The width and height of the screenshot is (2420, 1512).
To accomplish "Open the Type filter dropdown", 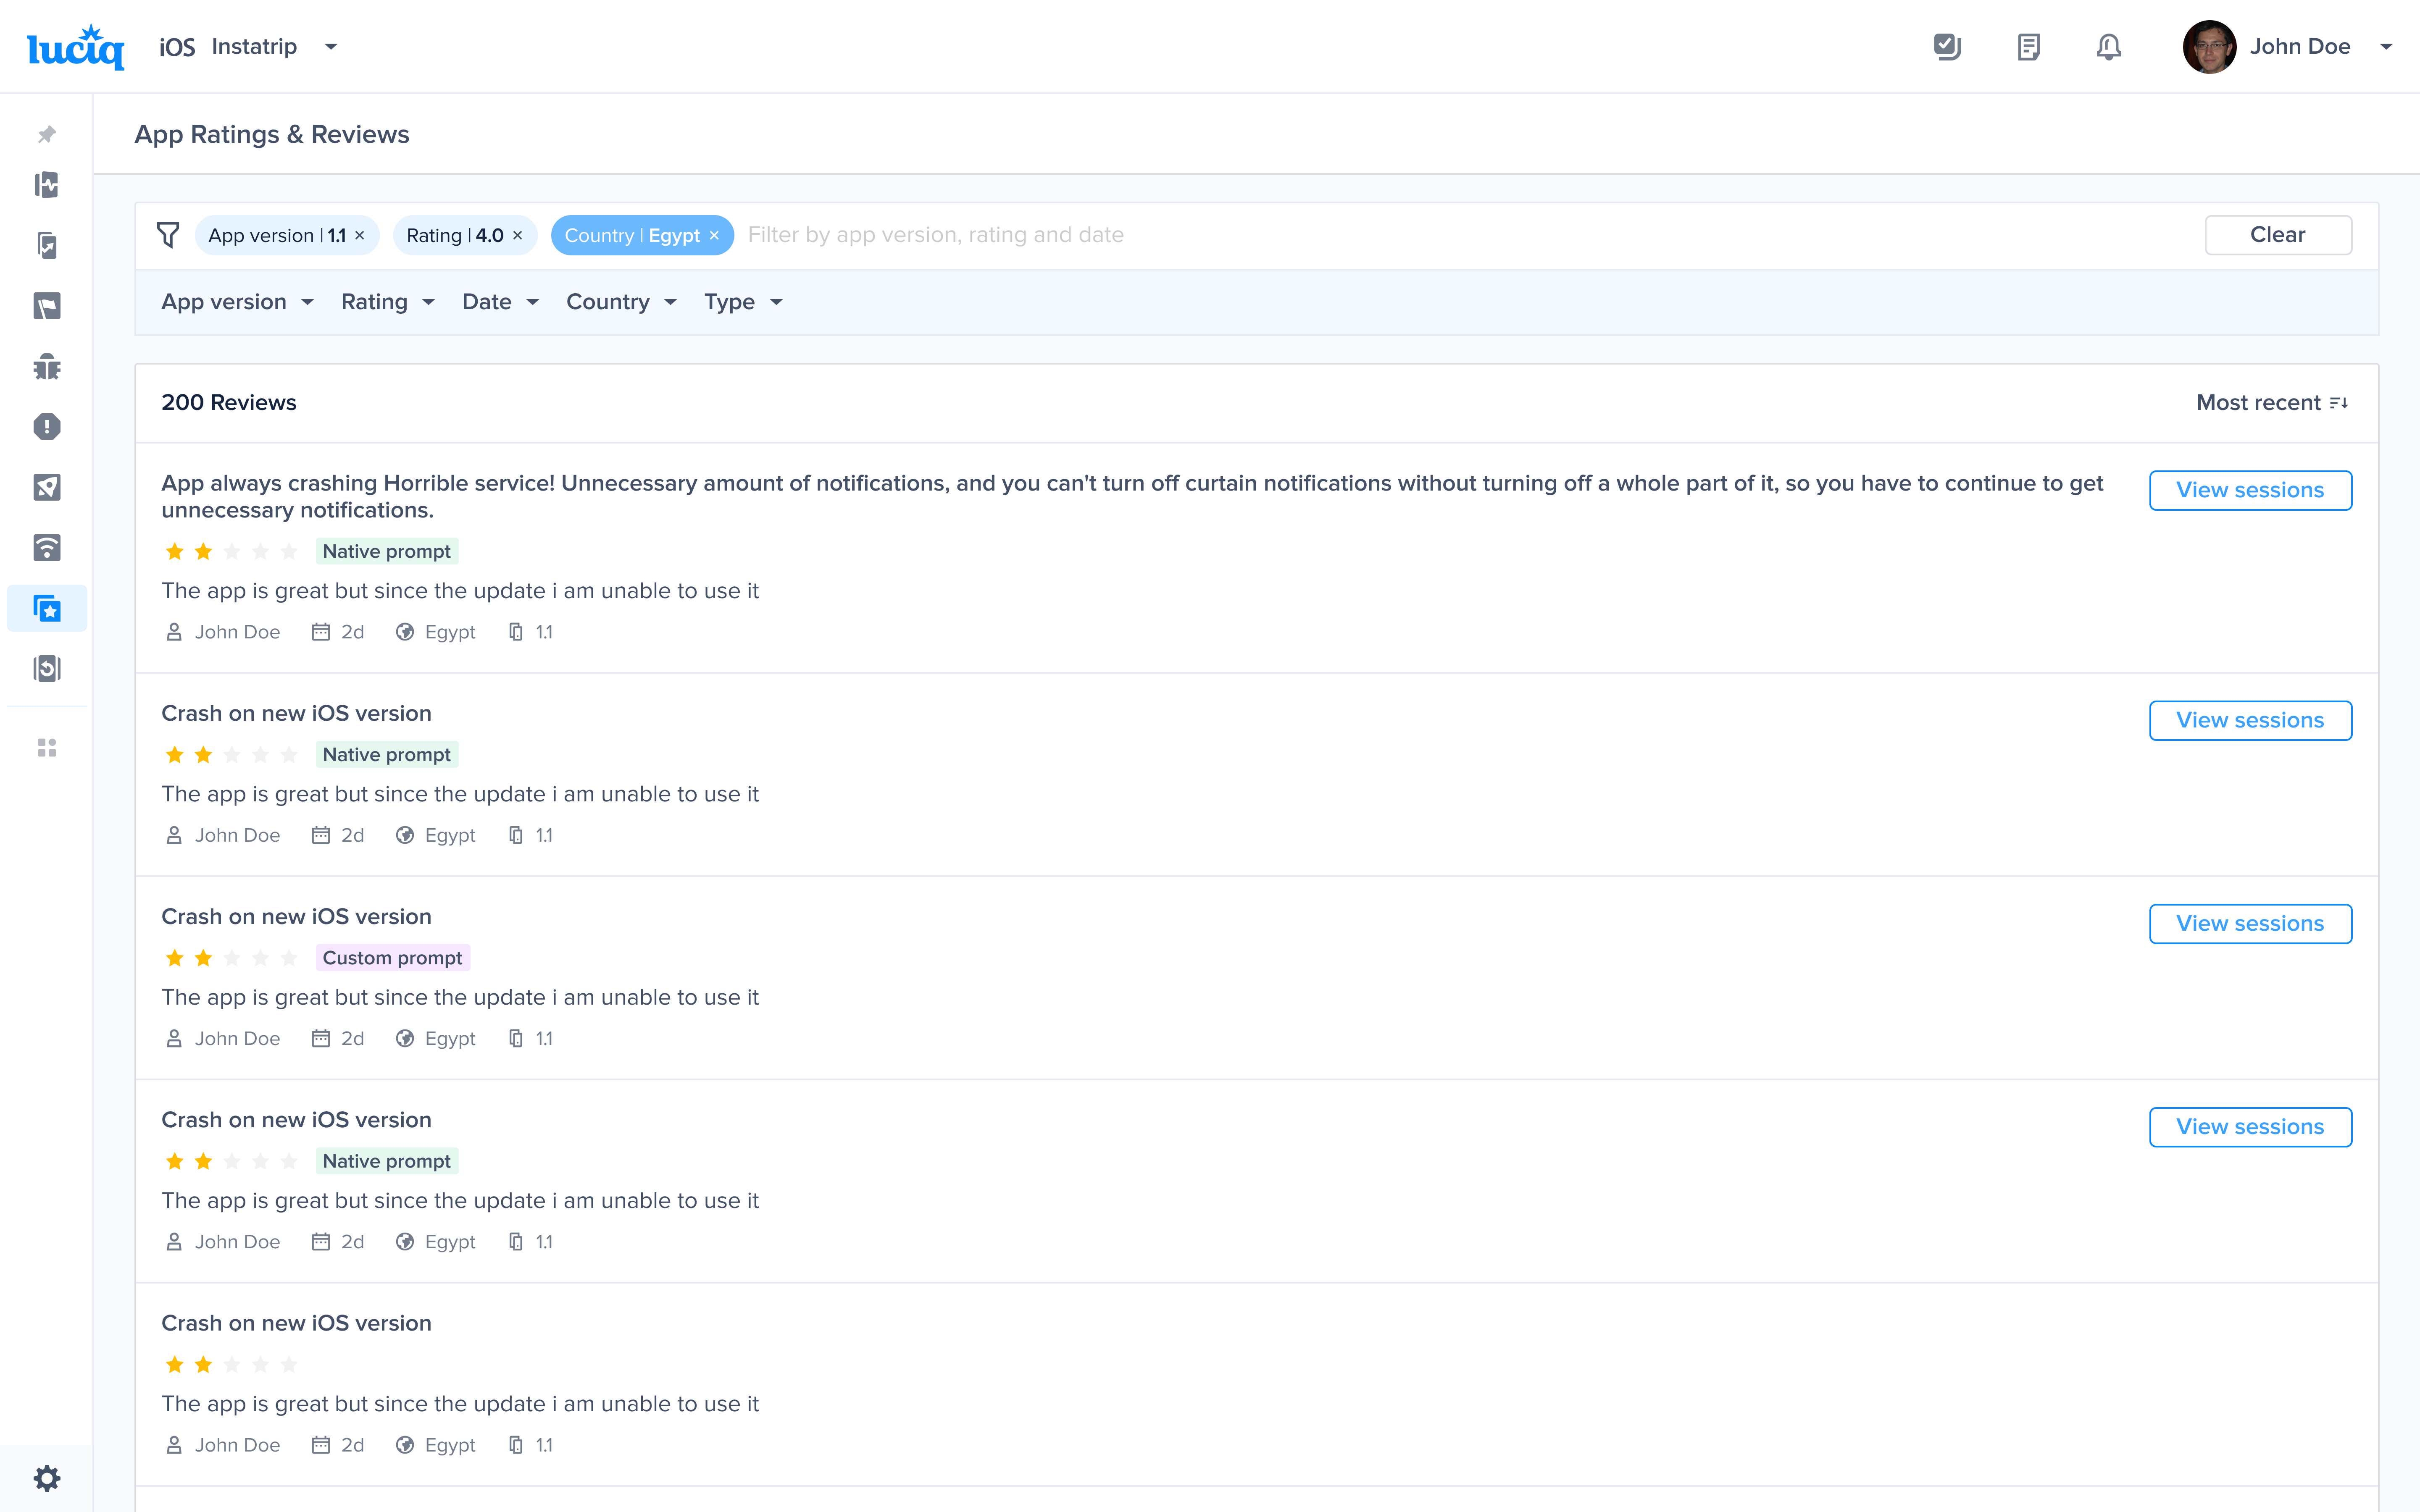I will 742,302.
